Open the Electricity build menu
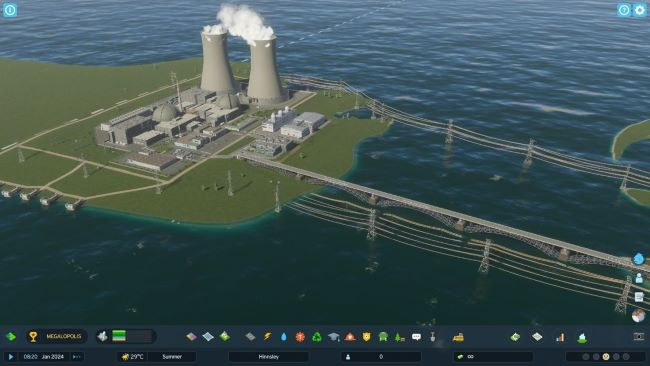The width and height of the screenshot is (650, 366). pyautogui.click(x=267, y=337)
